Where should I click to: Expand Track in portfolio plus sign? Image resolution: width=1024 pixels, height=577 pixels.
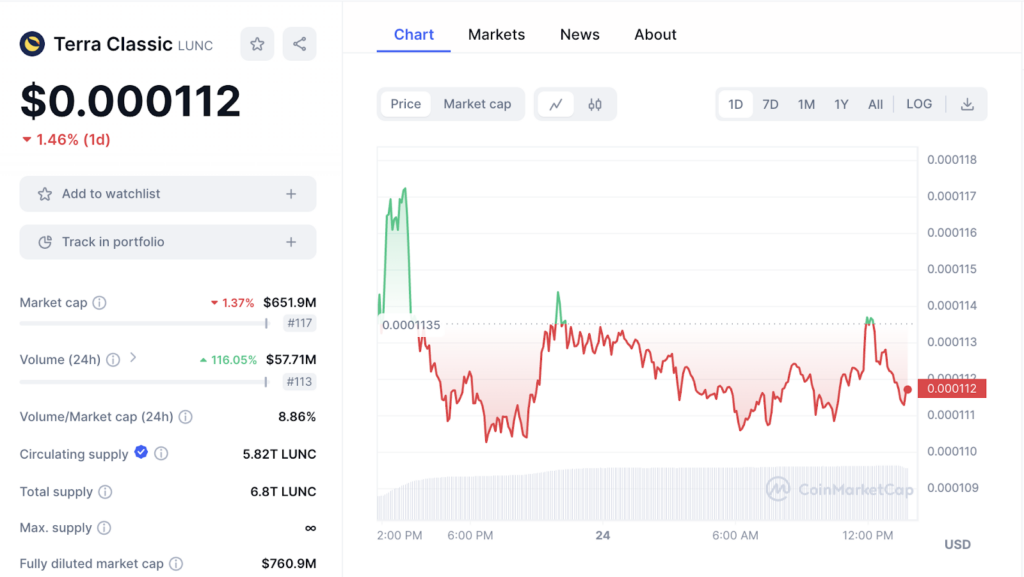291,242
